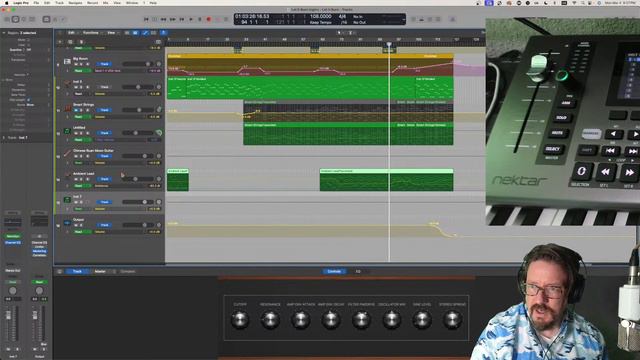This screenshot has height=360, width=640.
Task: Solo the Smart Strings track
Action: click(x=81, y=110)
